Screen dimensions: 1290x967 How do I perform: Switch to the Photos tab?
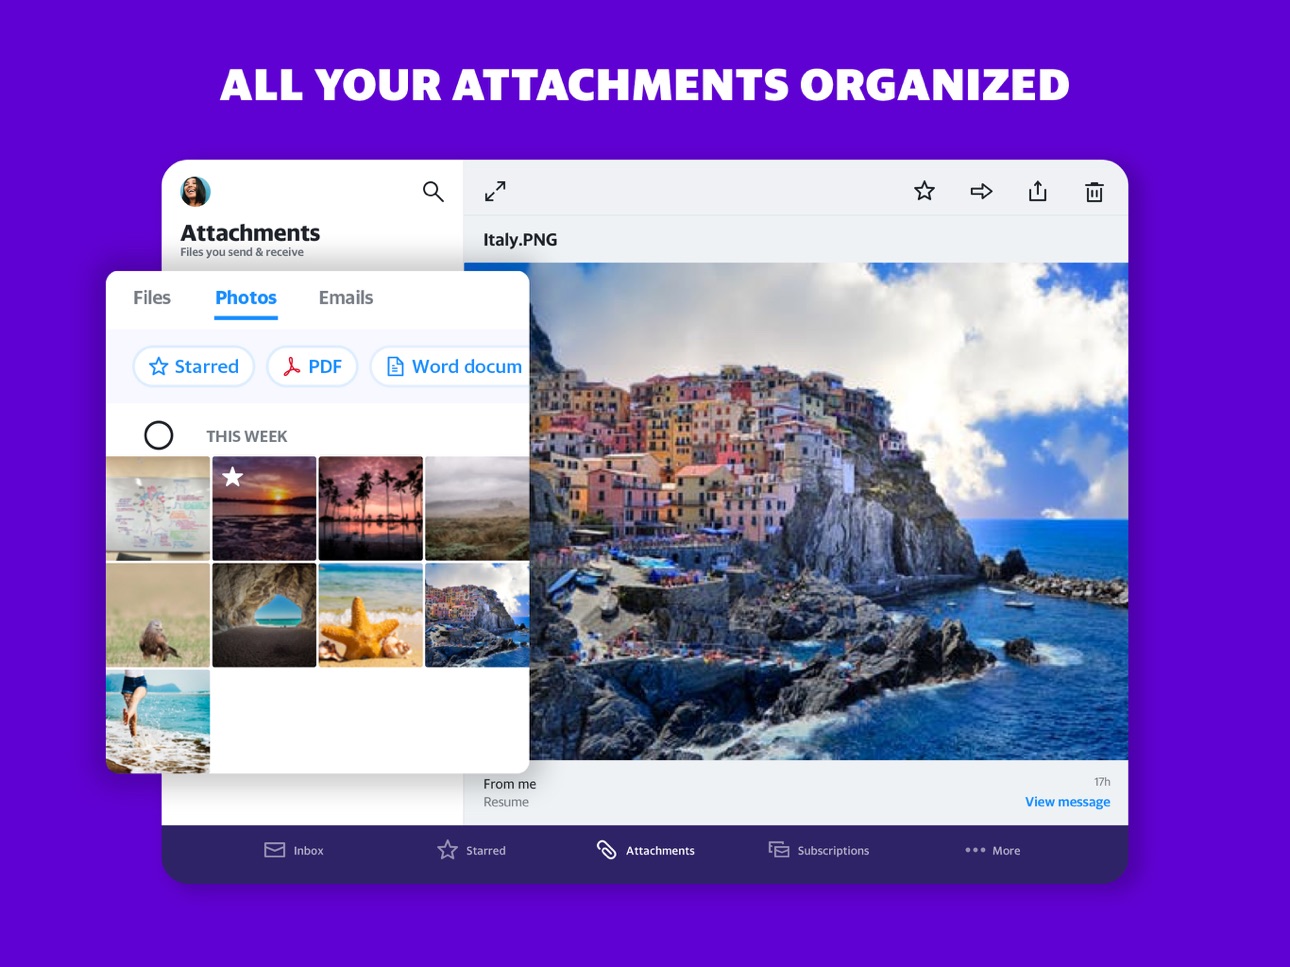[x=245, y=297]
